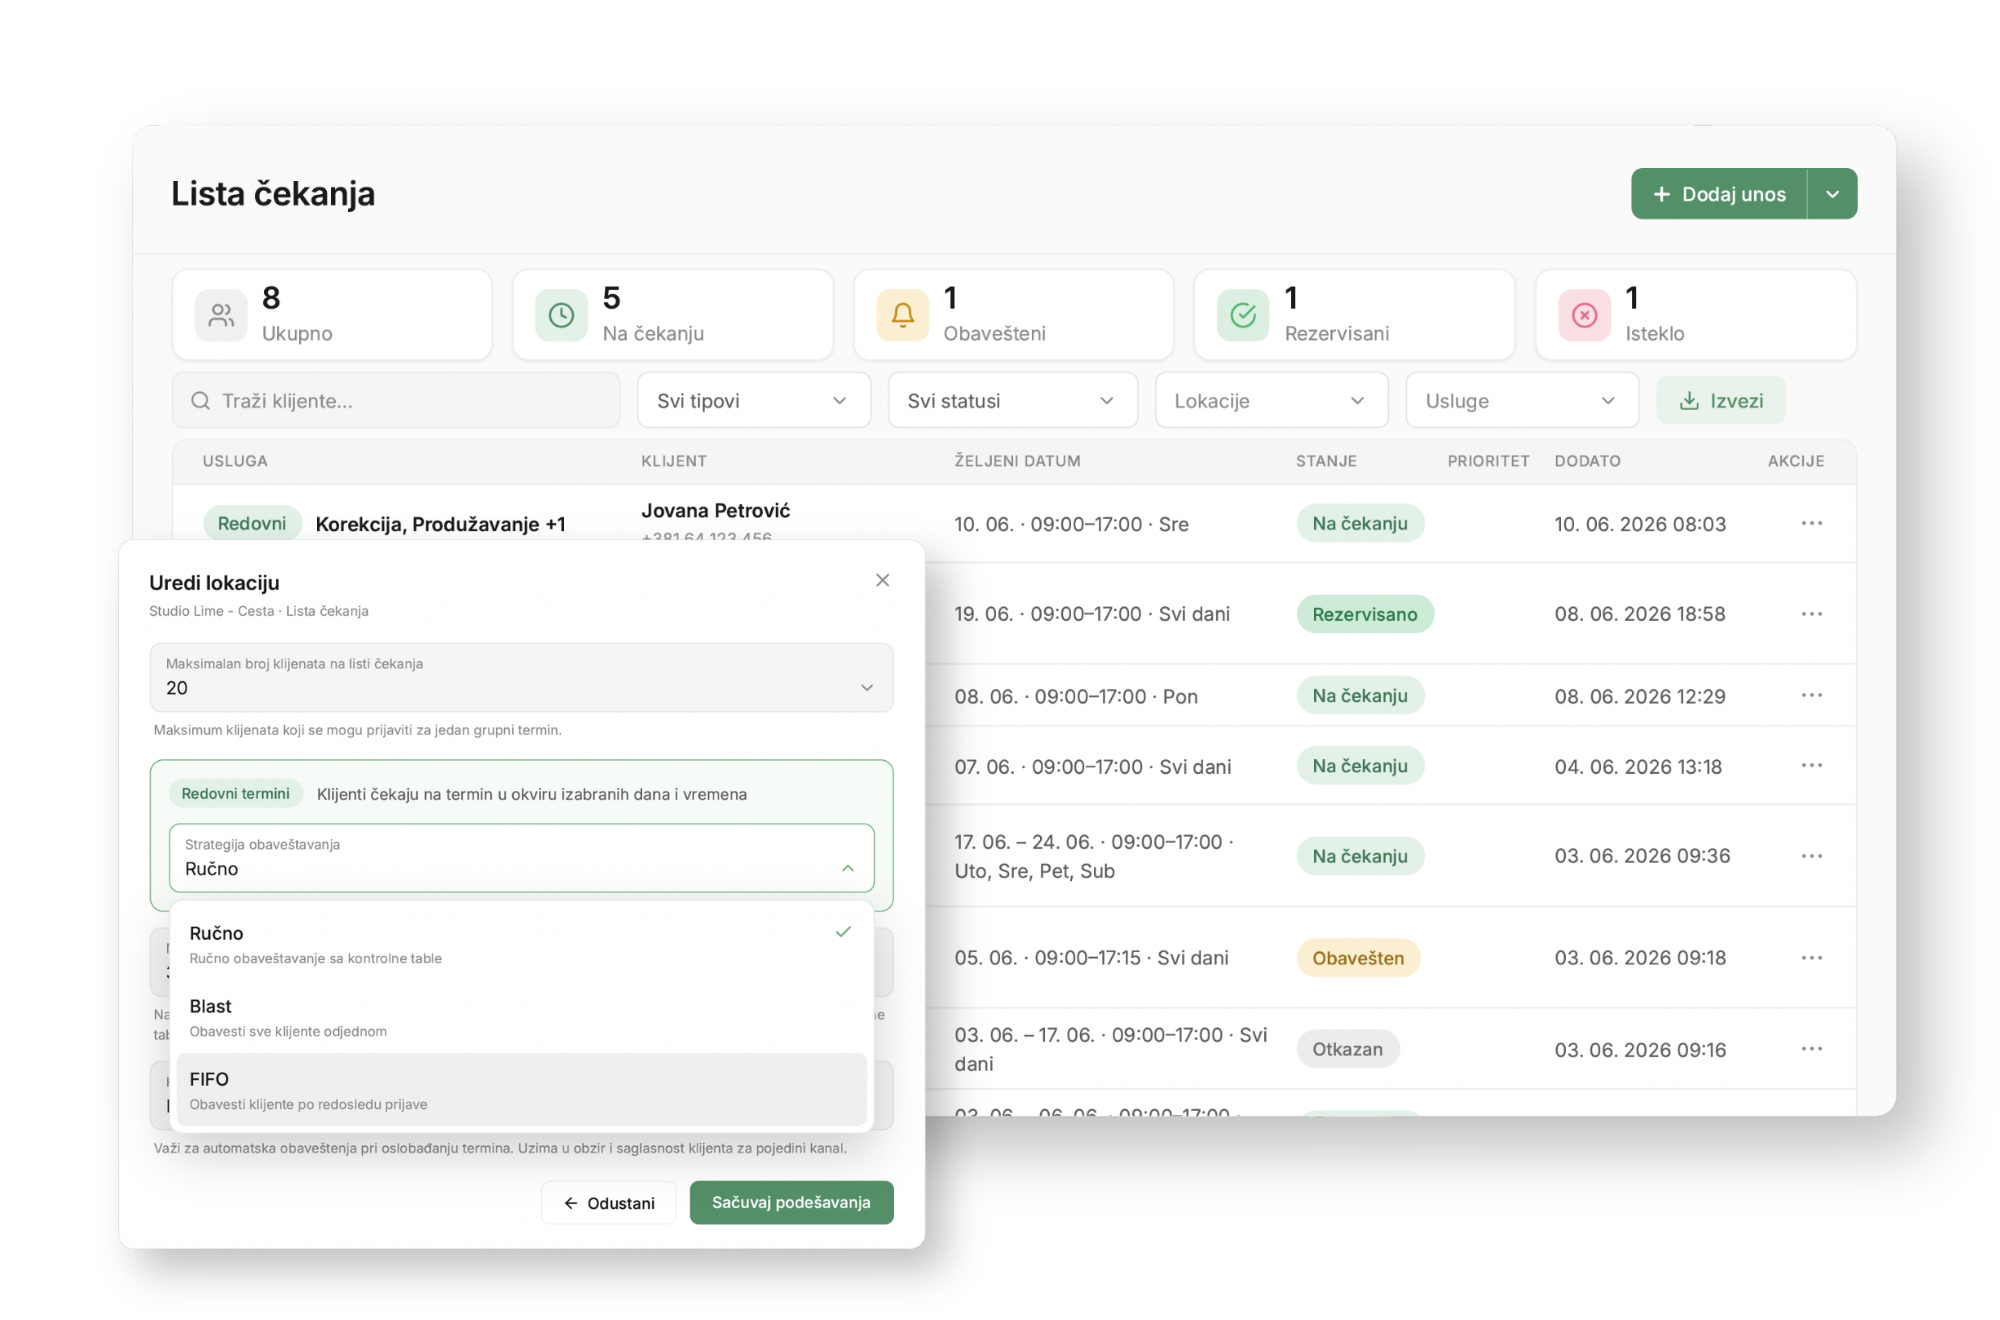Click the Rezervisani check icon

click(1243, 315)
